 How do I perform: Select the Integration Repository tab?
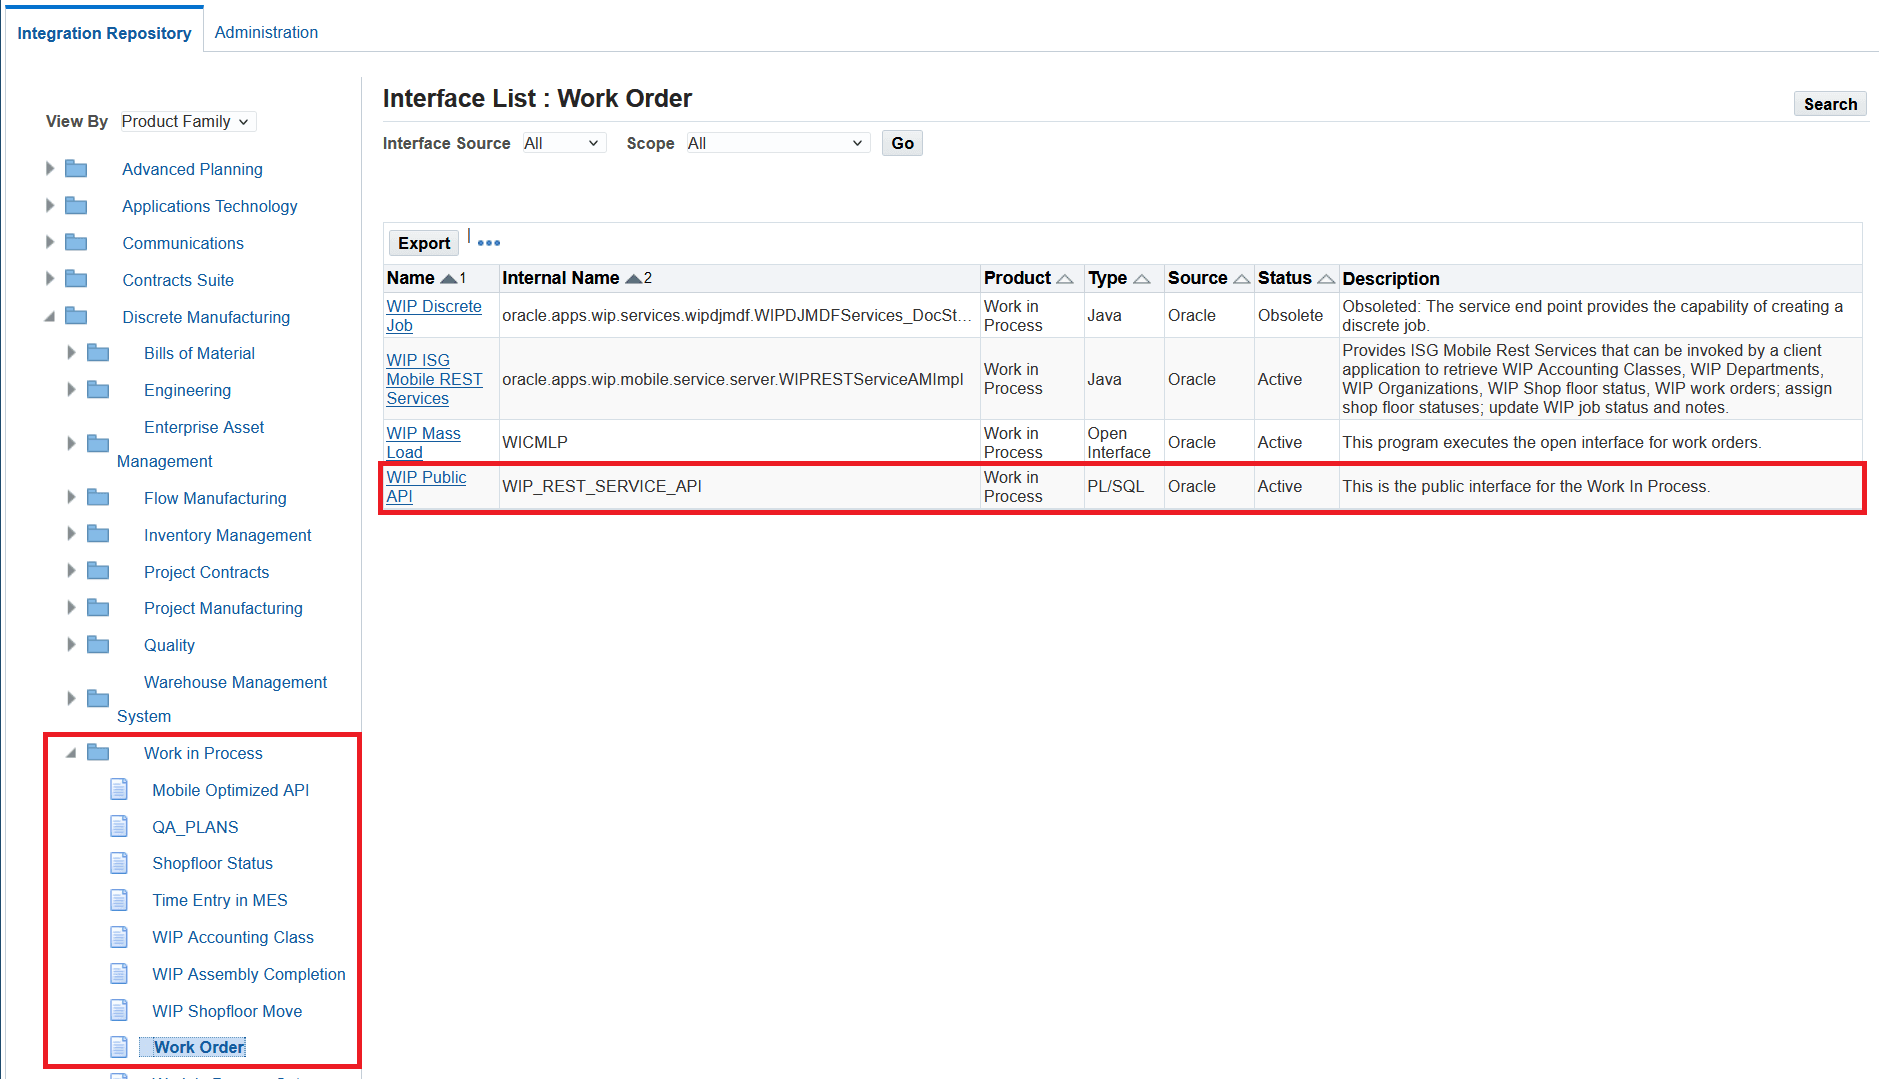tap(104, 31)
